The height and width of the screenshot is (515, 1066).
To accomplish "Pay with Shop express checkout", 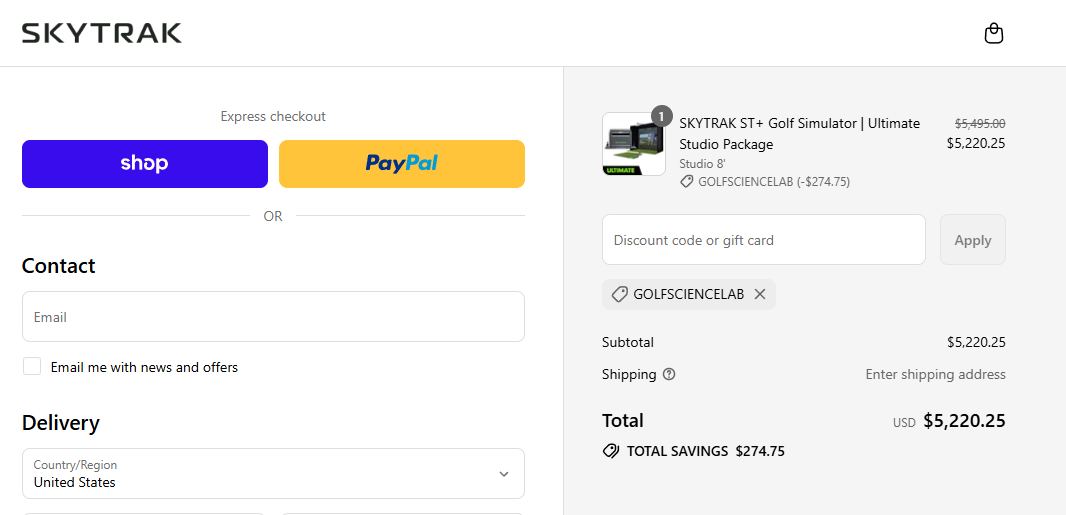I will pos(145,164).
